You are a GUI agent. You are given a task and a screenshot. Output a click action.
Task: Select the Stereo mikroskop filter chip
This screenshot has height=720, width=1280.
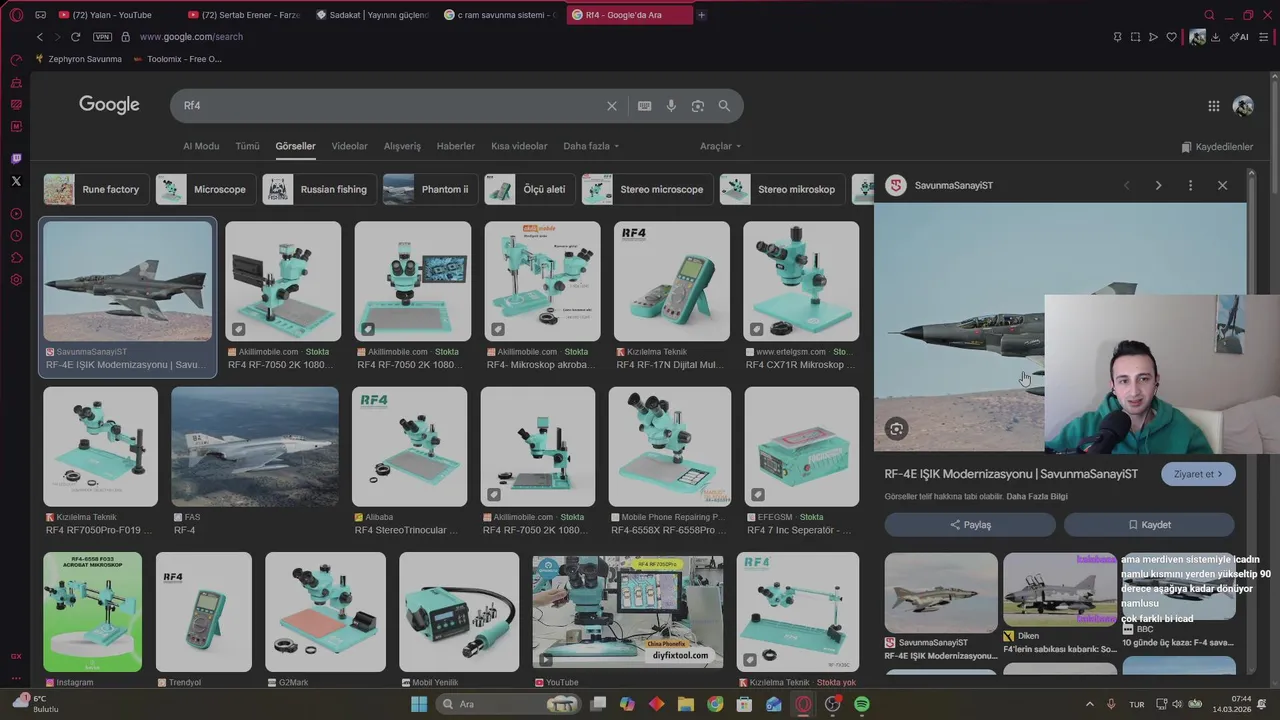[782, 189]
